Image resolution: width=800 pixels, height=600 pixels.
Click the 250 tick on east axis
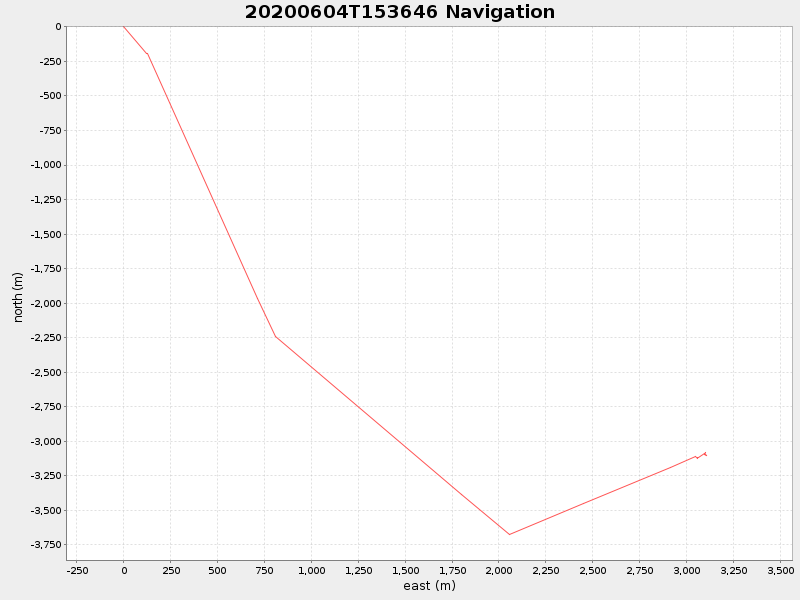171,570
